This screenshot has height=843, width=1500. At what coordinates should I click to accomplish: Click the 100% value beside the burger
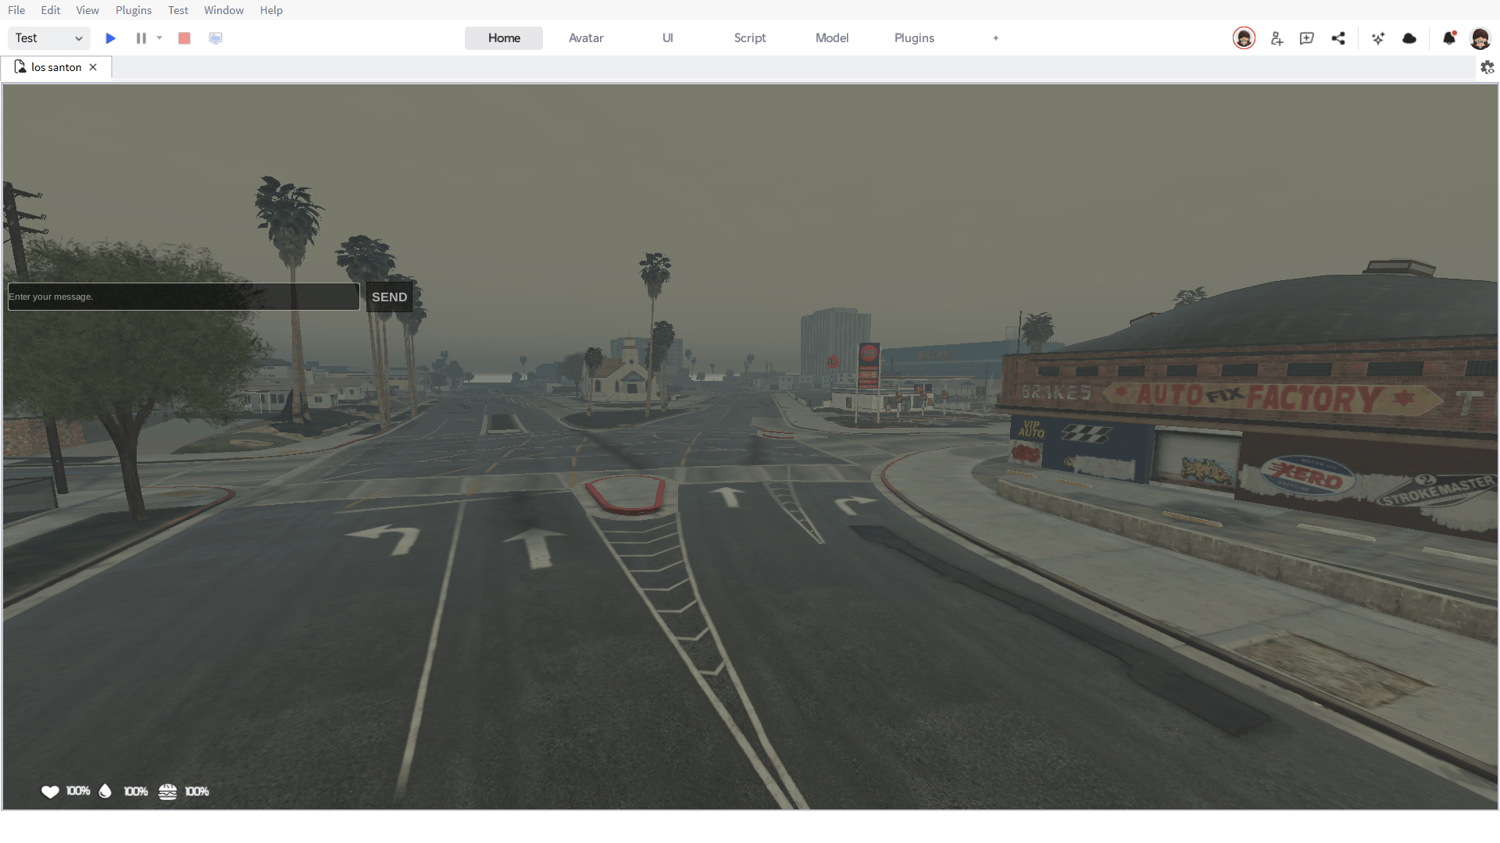click(197, 791)
